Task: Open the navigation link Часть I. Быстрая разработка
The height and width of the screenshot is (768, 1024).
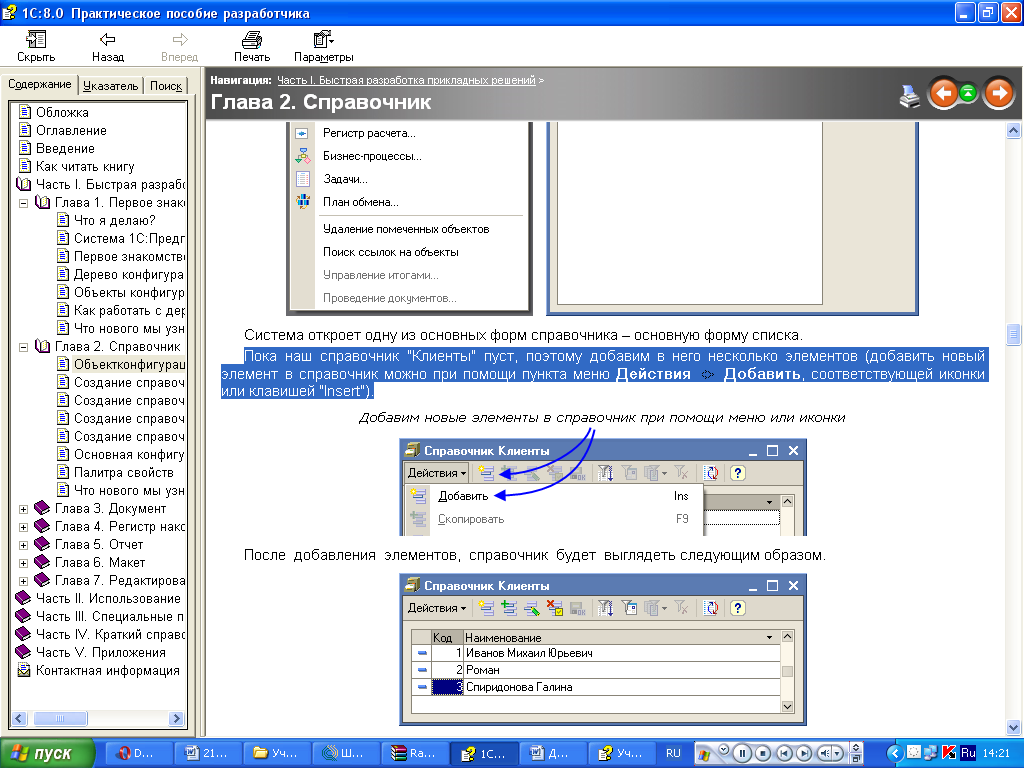Action: (406, 80)
